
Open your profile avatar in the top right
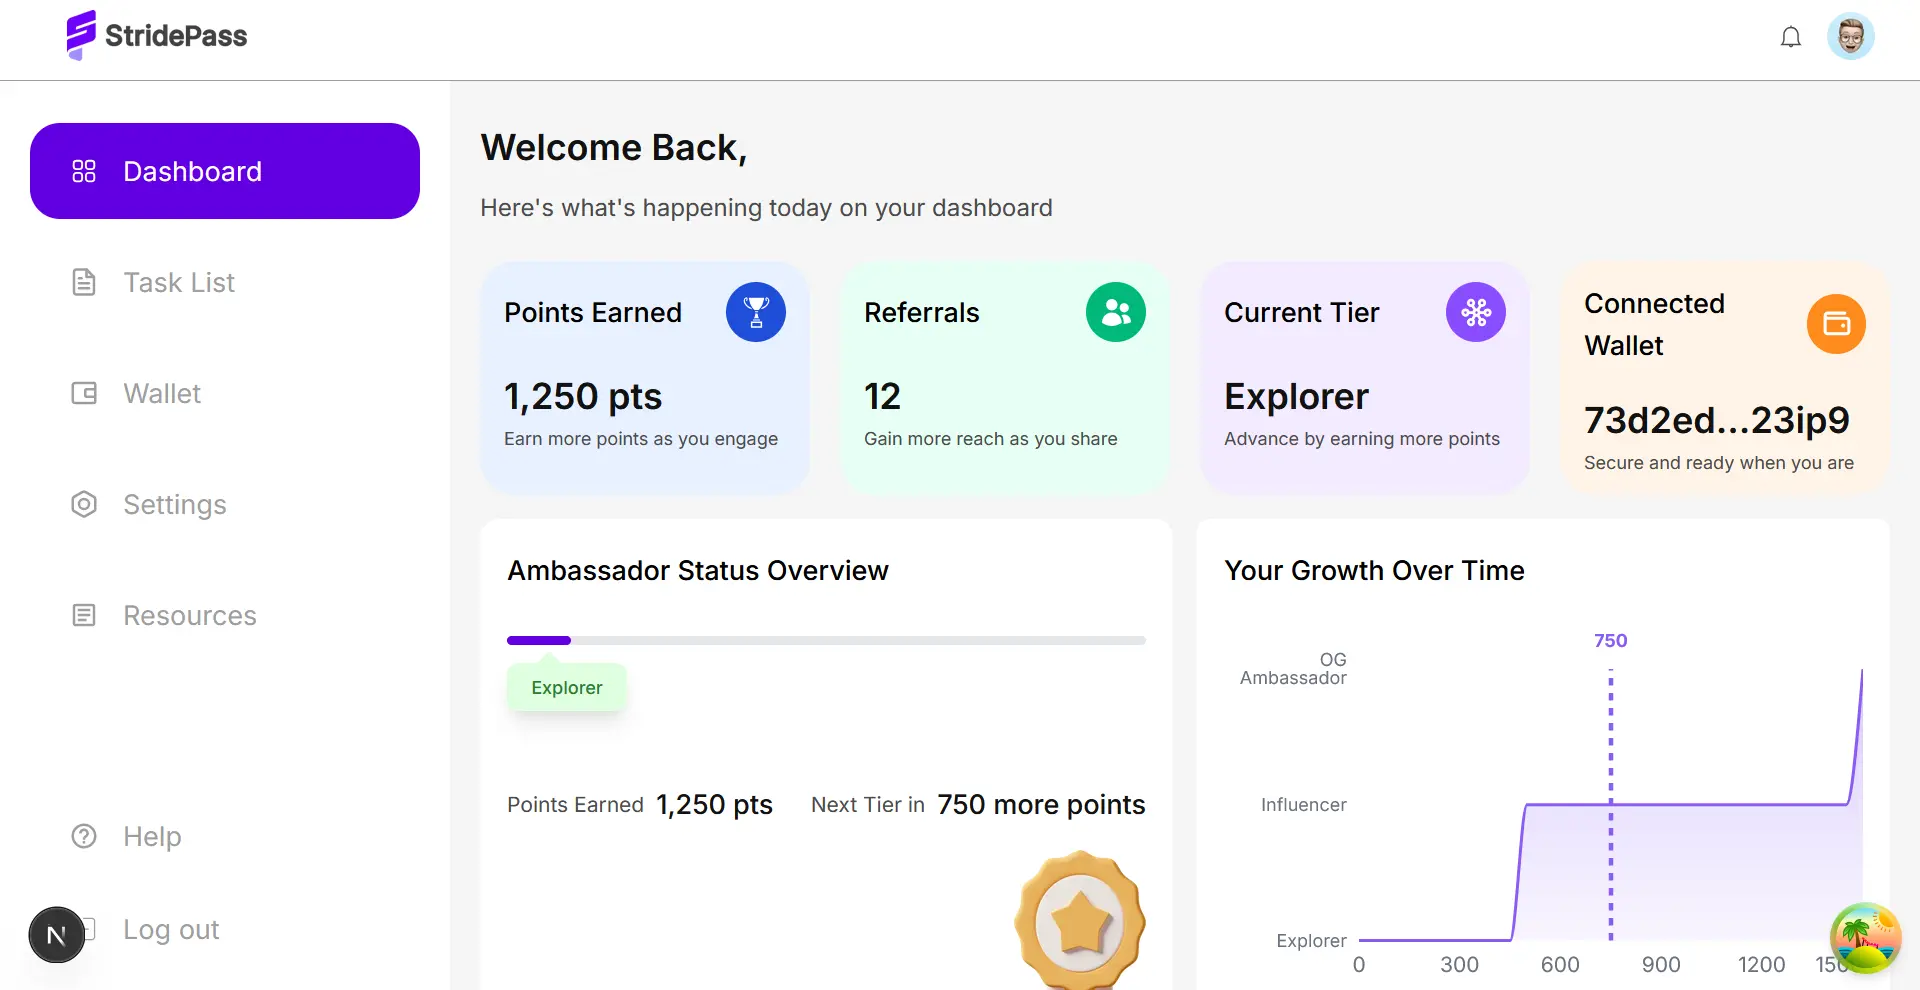click(x=1850, y=36)
